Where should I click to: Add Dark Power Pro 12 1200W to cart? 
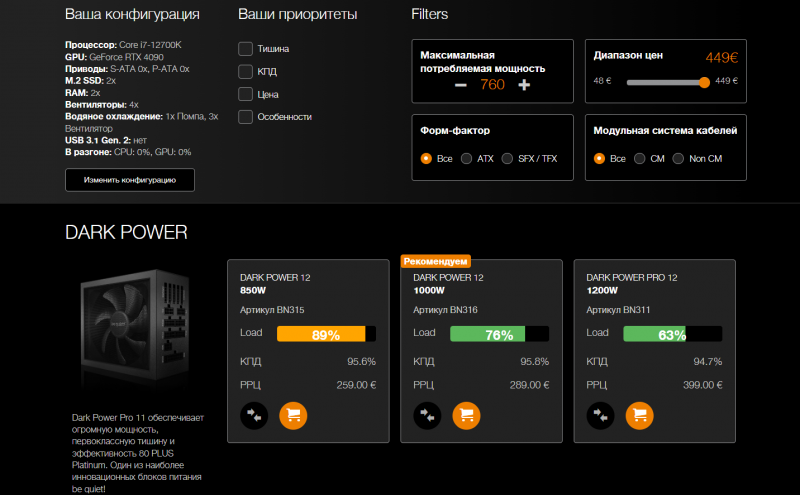point(638,414)
